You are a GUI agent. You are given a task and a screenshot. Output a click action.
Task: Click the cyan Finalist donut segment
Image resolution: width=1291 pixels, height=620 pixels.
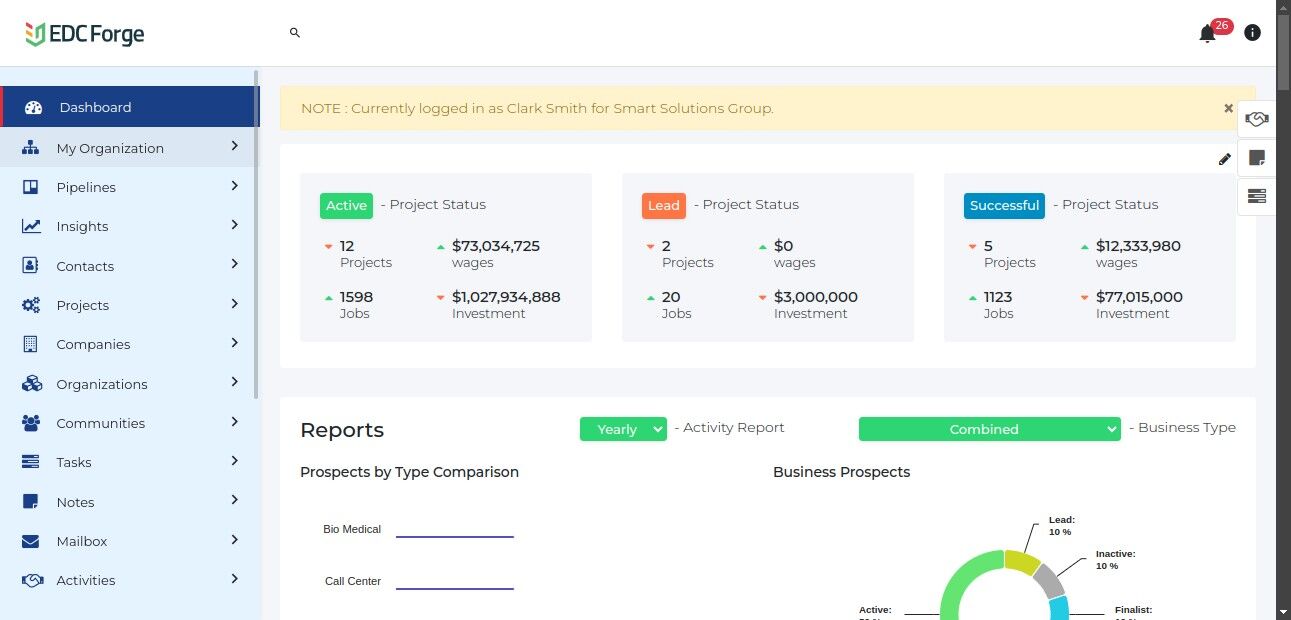(x=1059, y=608)
